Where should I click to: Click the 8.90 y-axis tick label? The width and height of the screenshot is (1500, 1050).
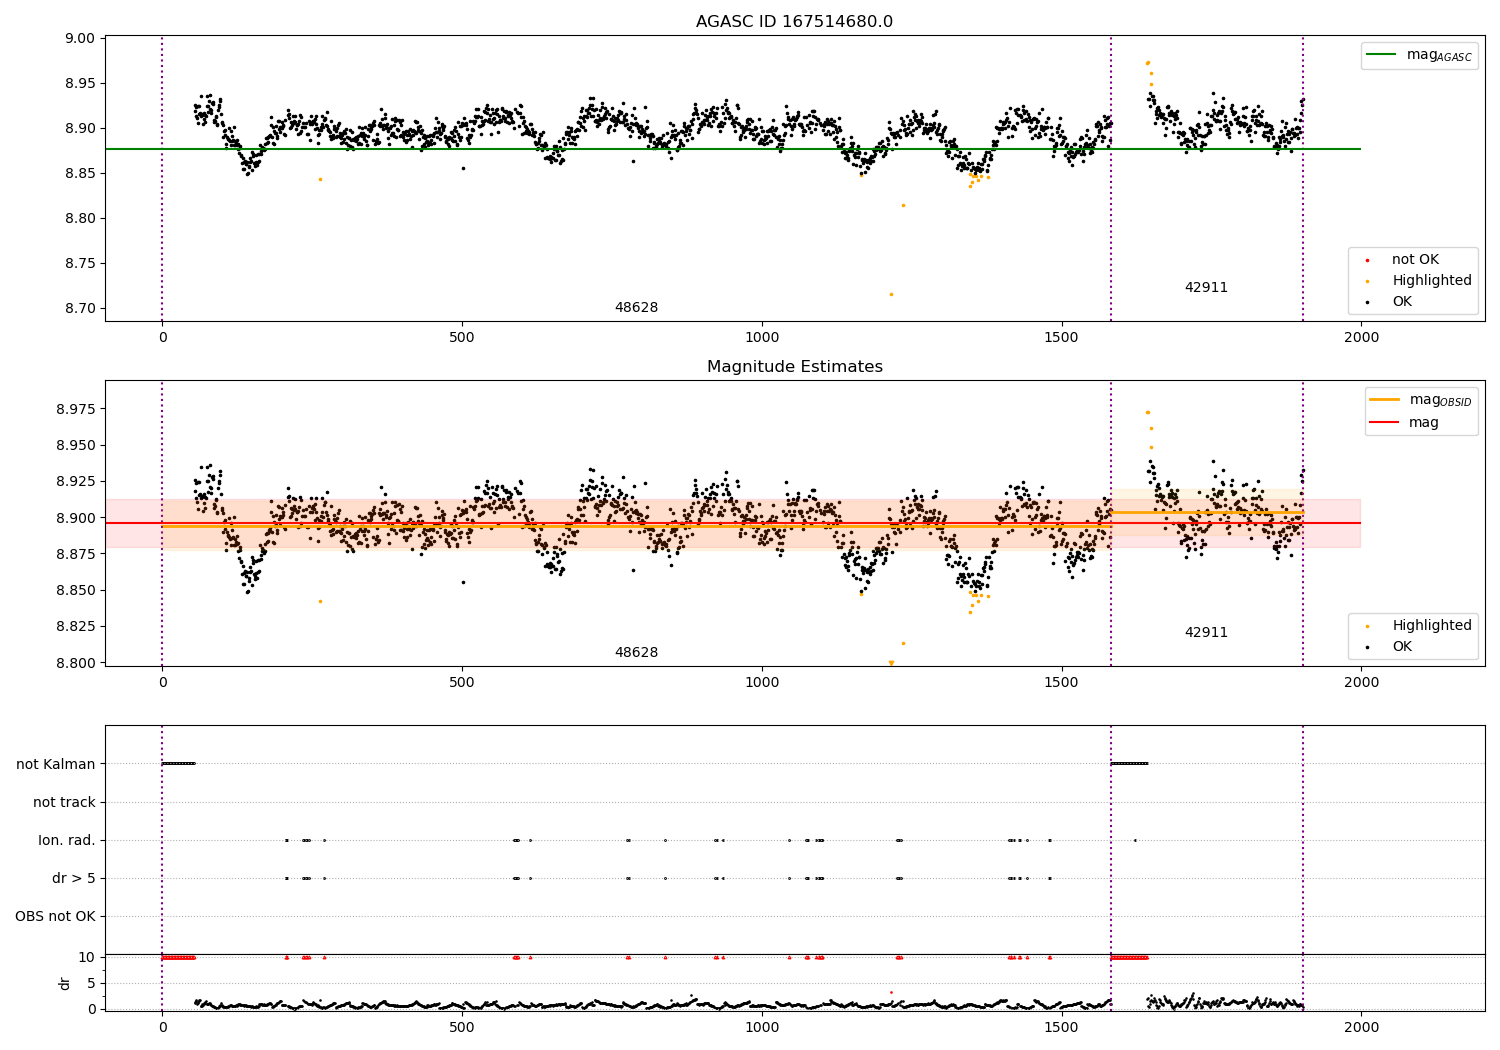click(81, 129)
